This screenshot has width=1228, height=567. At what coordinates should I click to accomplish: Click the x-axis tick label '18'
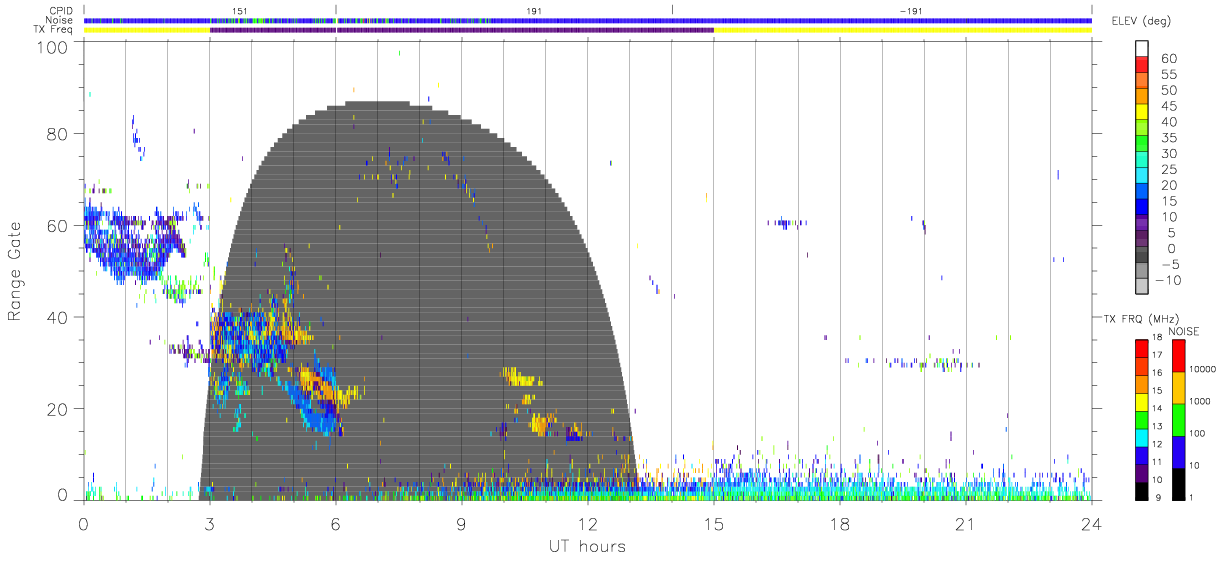840,524
